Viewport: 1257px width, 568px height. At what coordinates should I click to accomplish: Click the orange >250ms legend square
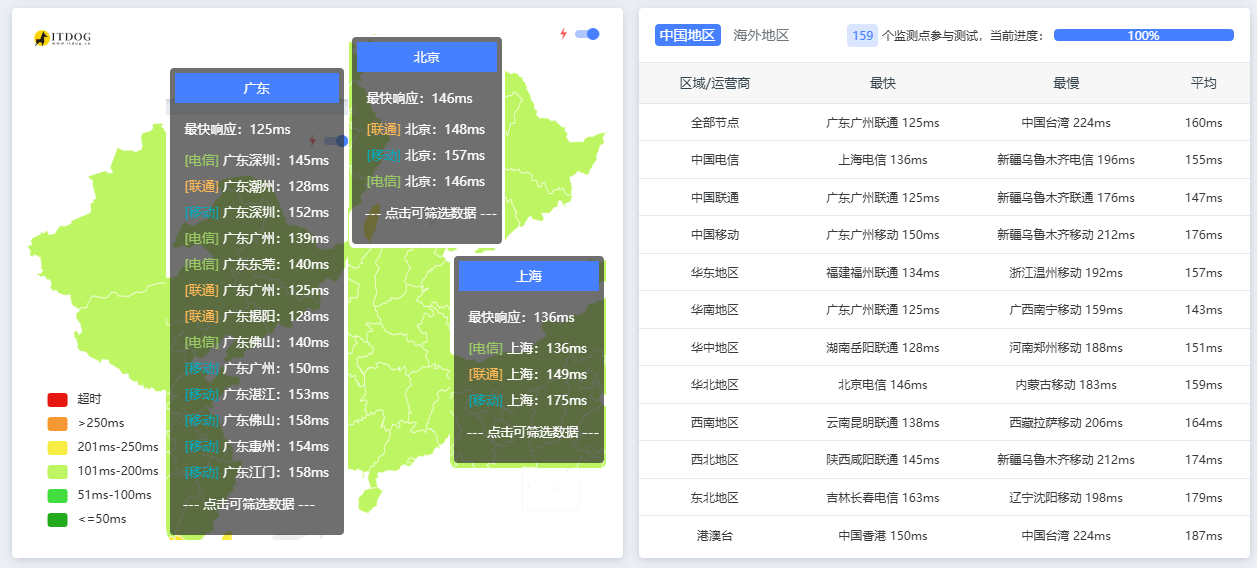[x=57, y=423]
